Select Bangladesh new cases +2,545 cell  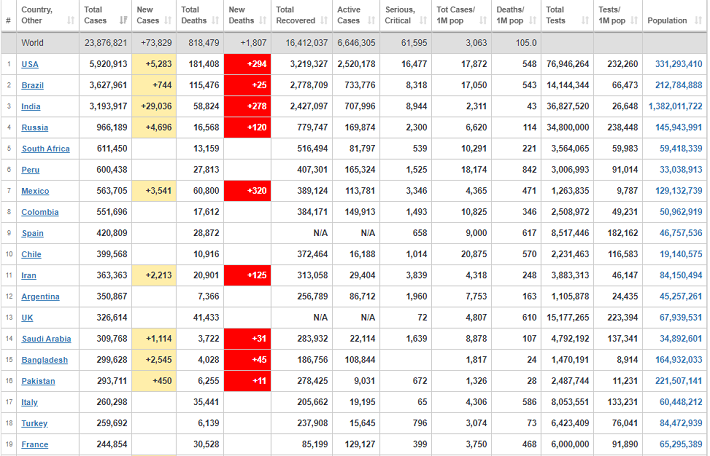[x=154, y=360]
